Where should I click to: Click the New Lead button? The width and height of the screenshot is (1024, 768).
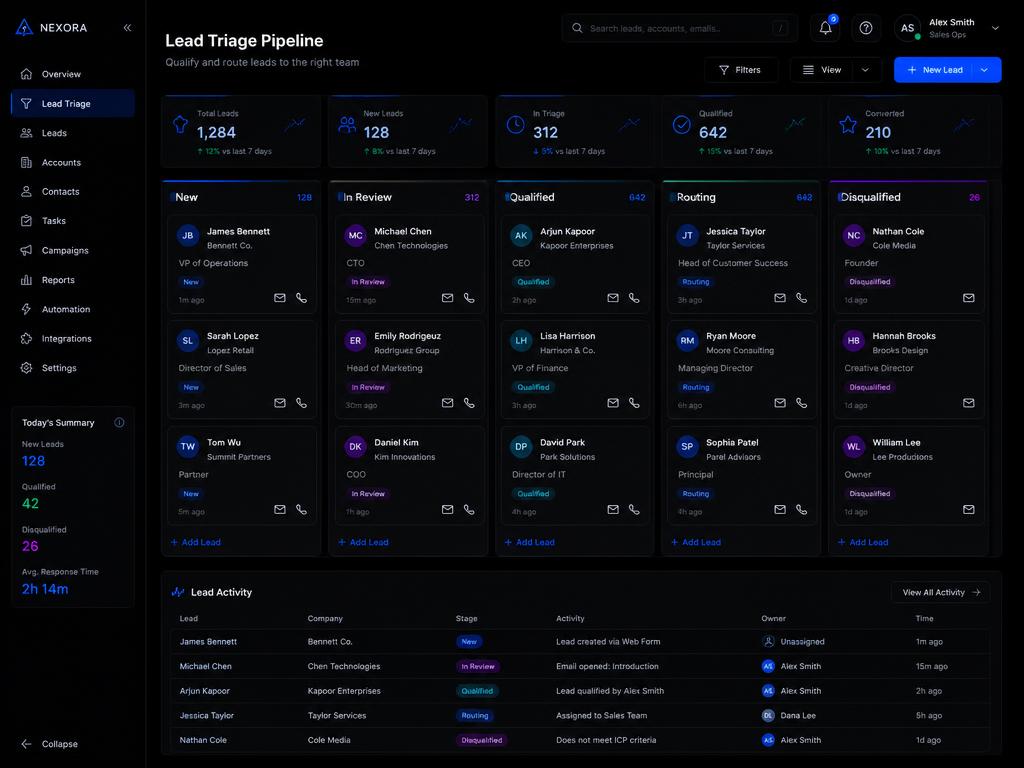coord(934,70)
